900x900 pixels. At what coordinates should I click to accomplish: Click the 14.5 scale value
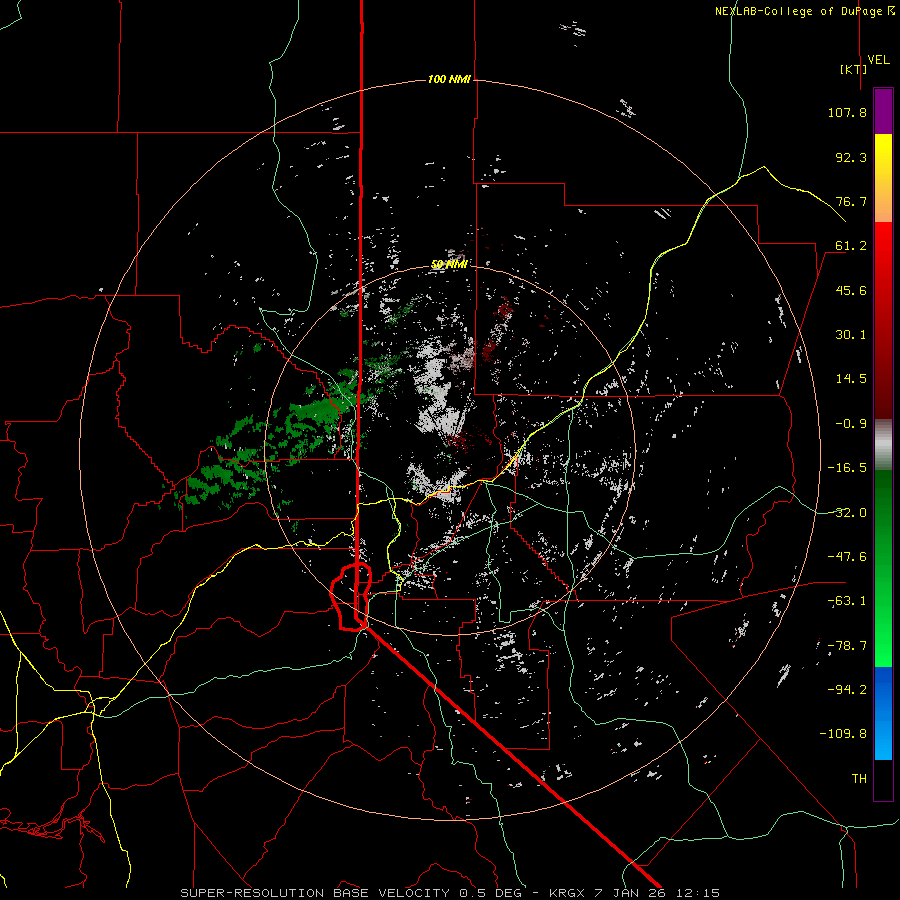coord(851,379)
